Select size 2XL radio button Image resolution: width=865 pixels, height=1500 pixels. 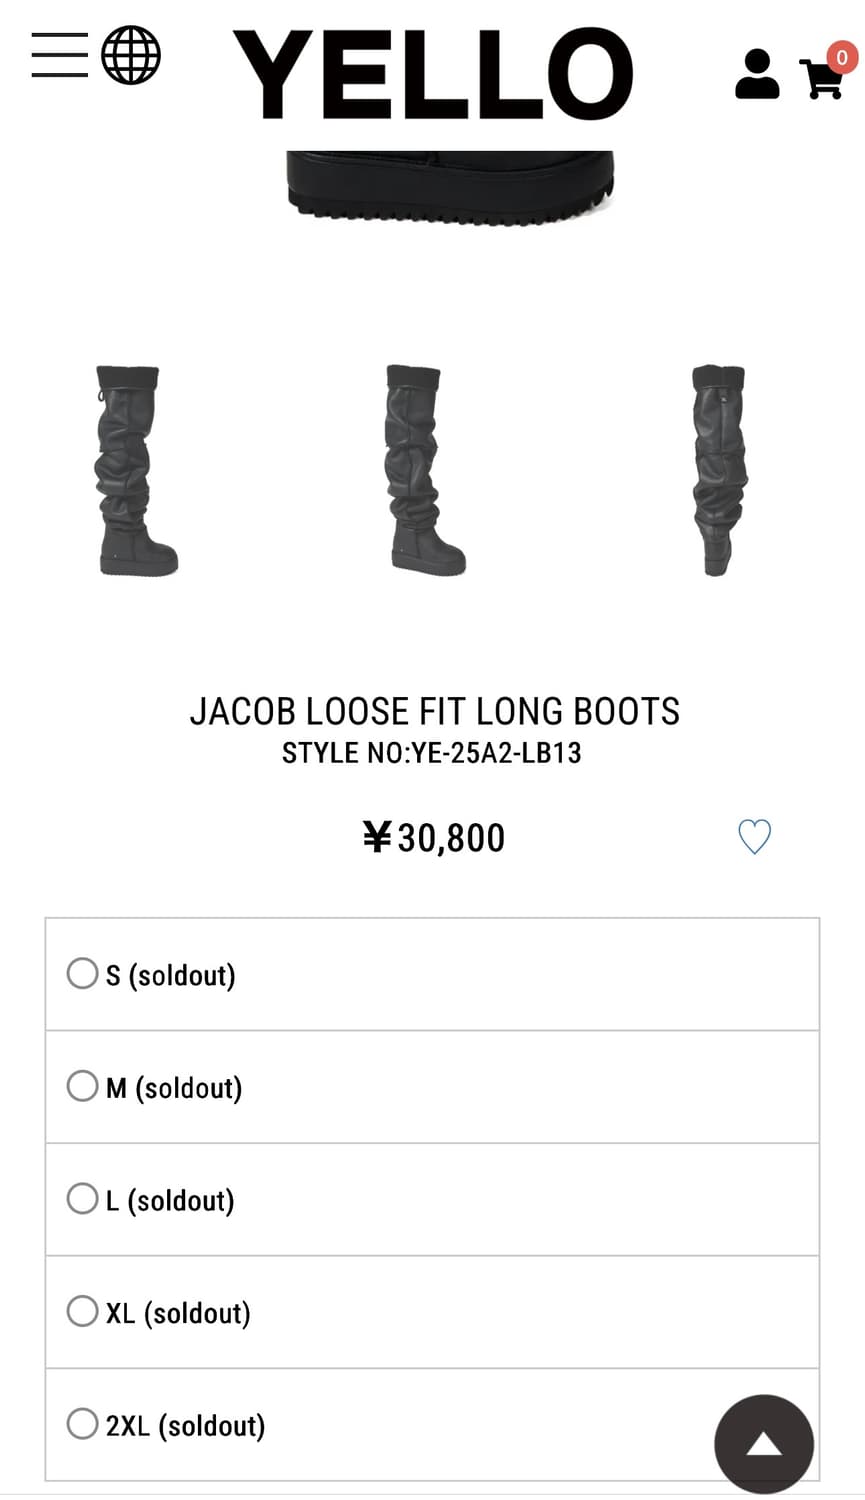point(82,1424)
